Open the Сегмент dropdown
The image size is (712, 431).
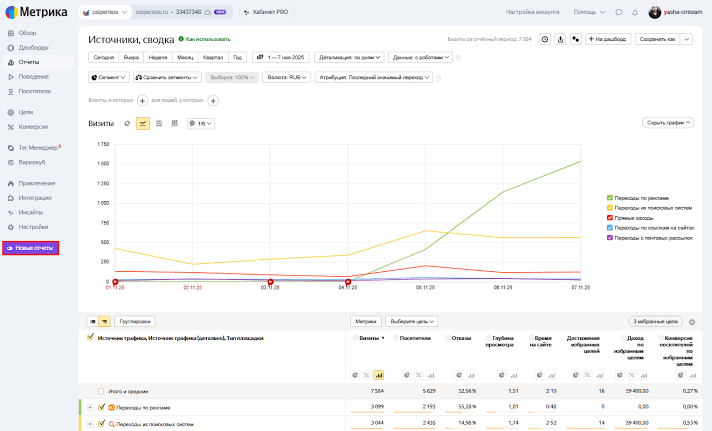click(x=109, y=77)
